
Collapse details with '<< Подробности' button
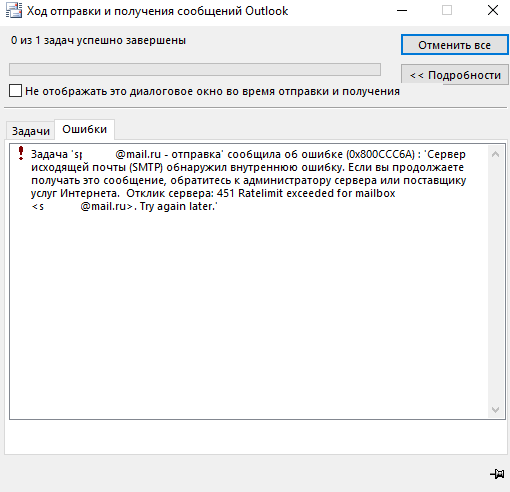pyautogui.click(x=455, y=75)
